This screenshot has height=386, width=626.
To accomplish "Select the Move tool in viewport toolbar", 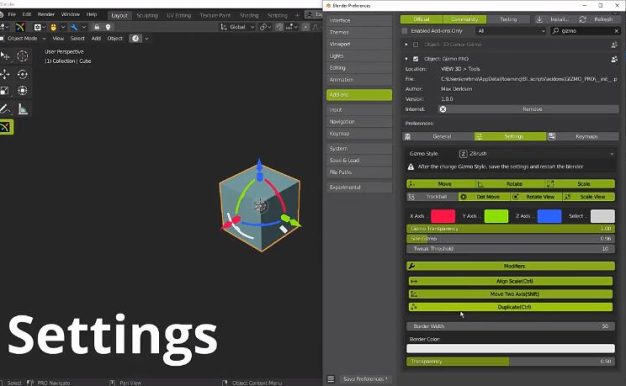I will (x=5, y=74).
